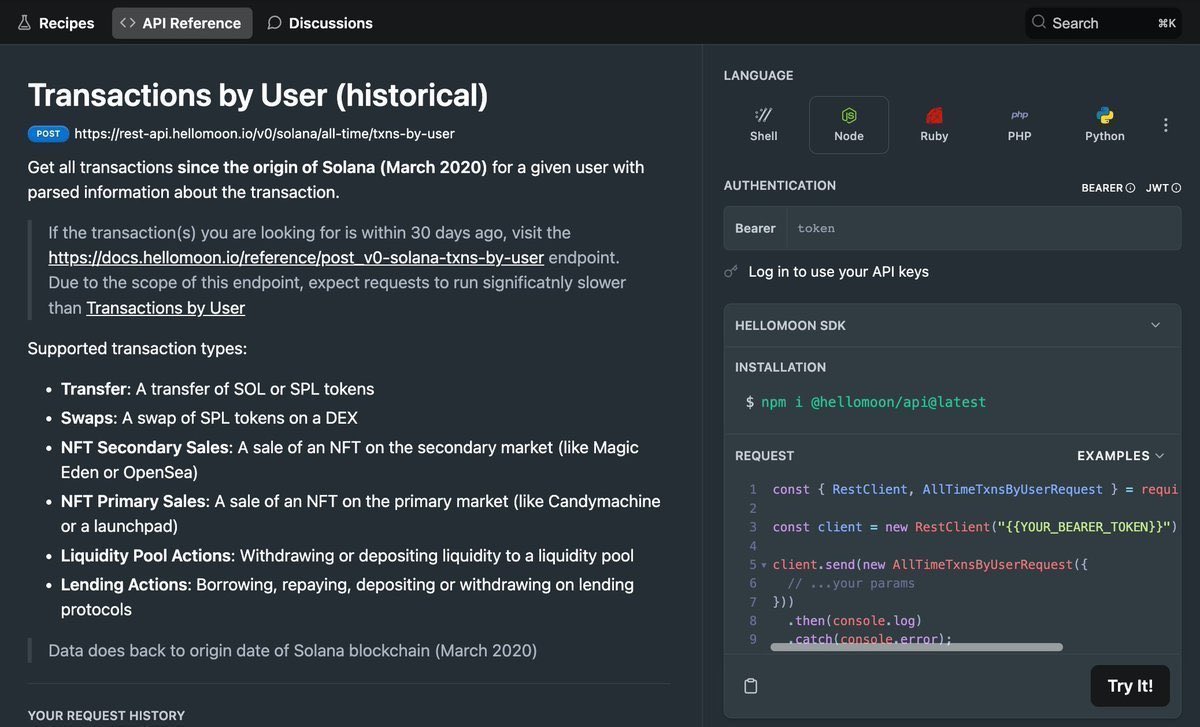Choose Python as the language
Viewport: 1200px width, 727px height.
[x=1105, y=125]
